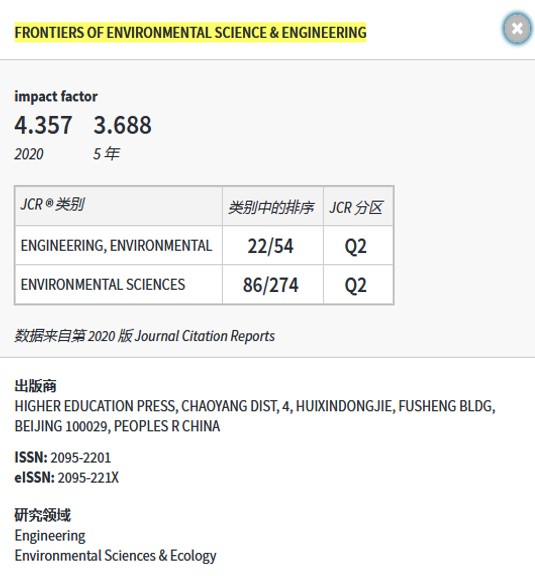
Task: Click the Engineering research area
Action: [50, 536]
